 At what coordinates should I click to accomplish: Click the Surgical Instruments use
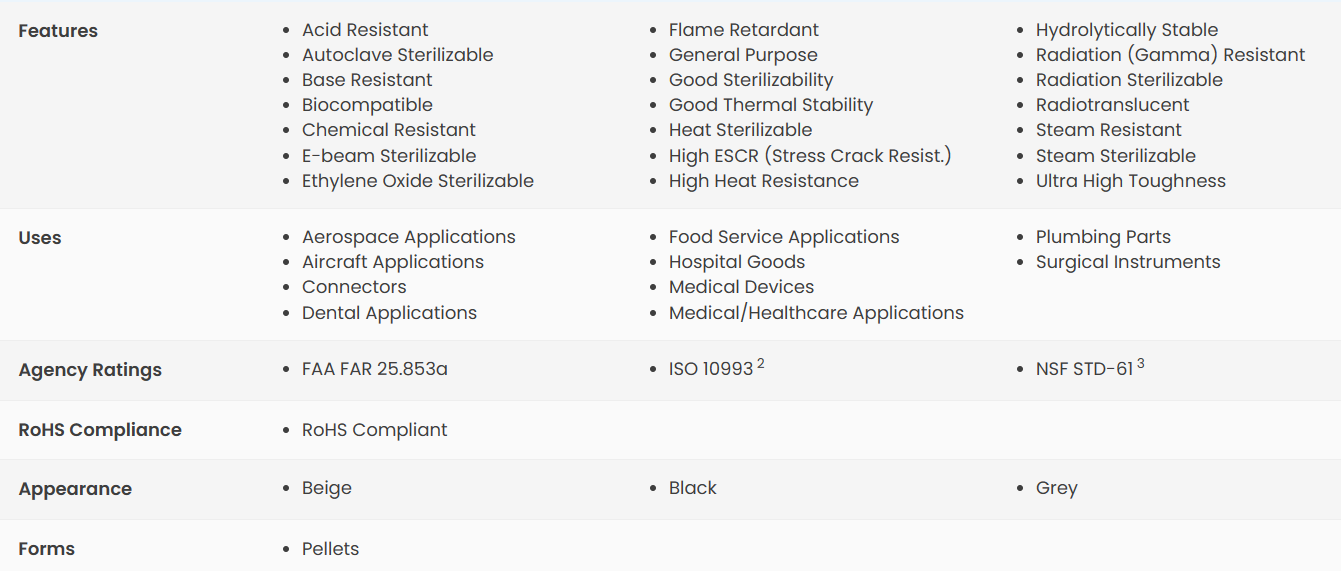1128,262
